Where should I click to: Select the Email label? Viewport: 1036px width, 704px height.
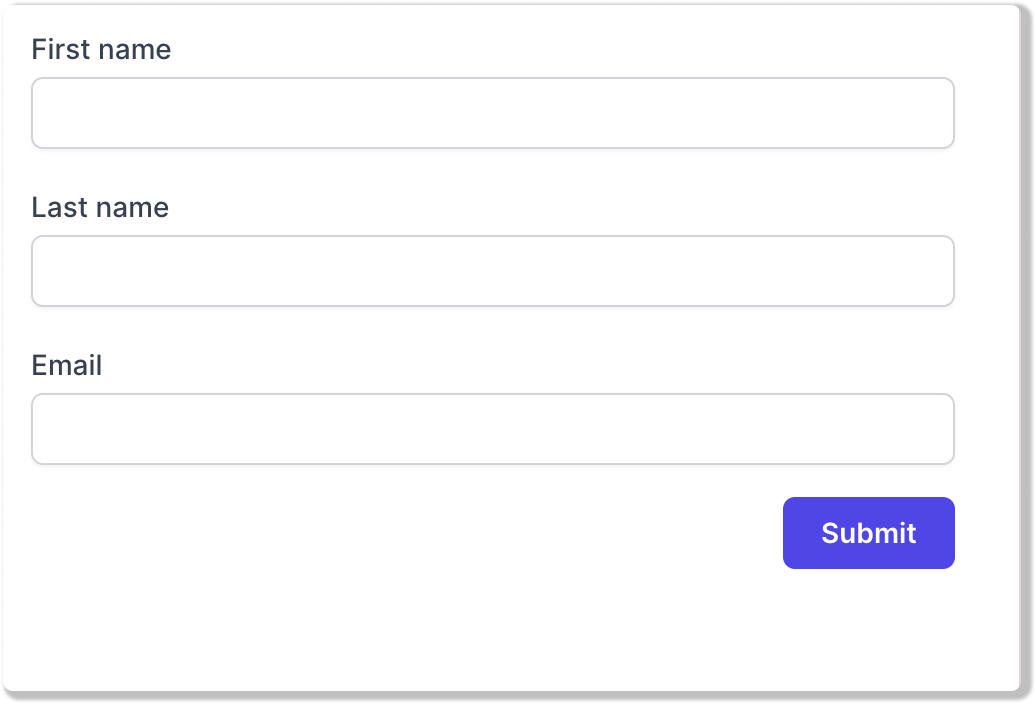(x=67, y=365)
